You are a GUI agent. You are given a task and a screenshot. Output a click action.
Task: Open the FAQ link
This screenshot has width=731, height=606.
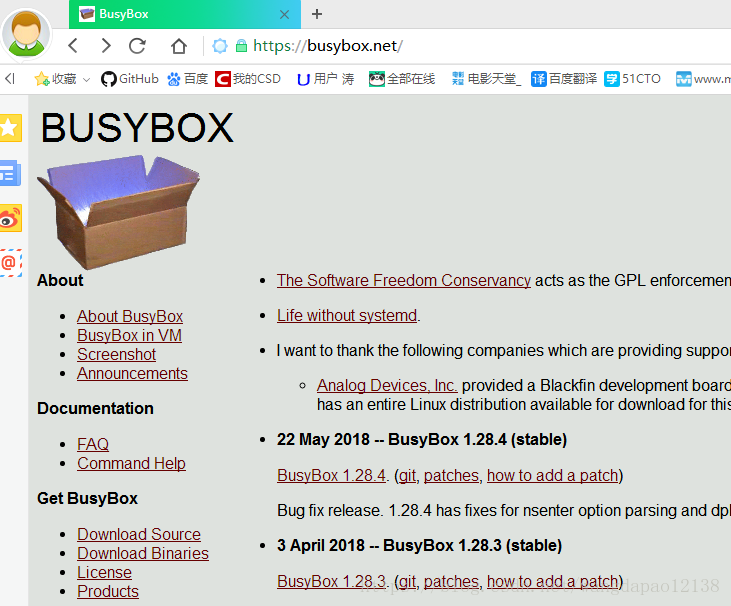(x=93, y=444)
